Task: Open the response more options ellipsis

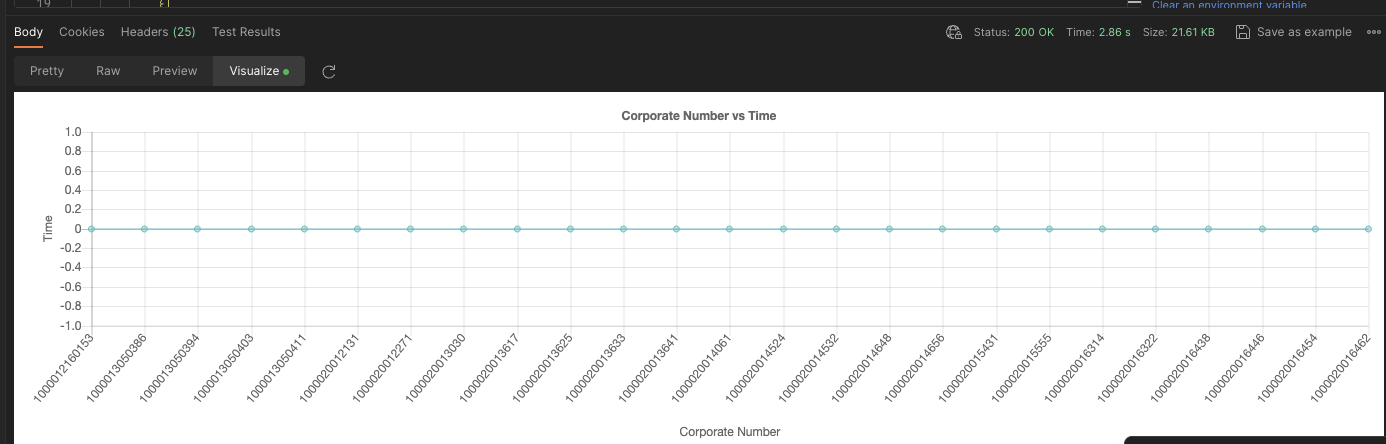Action: click(1372, 32)
